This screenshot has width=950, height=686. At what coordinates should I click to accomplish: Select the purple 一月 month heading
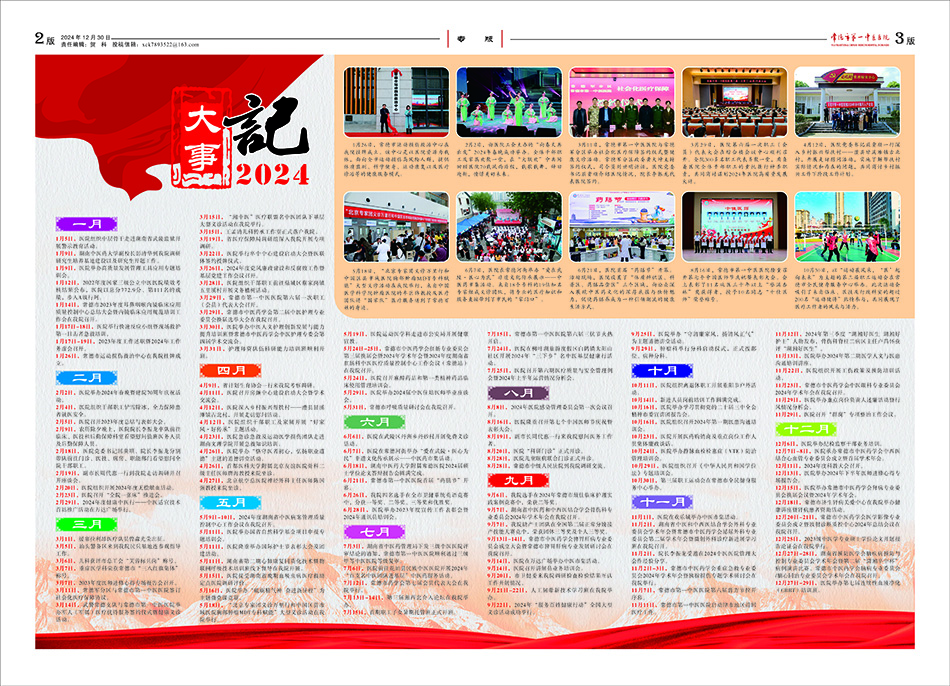tap(87, 224)
